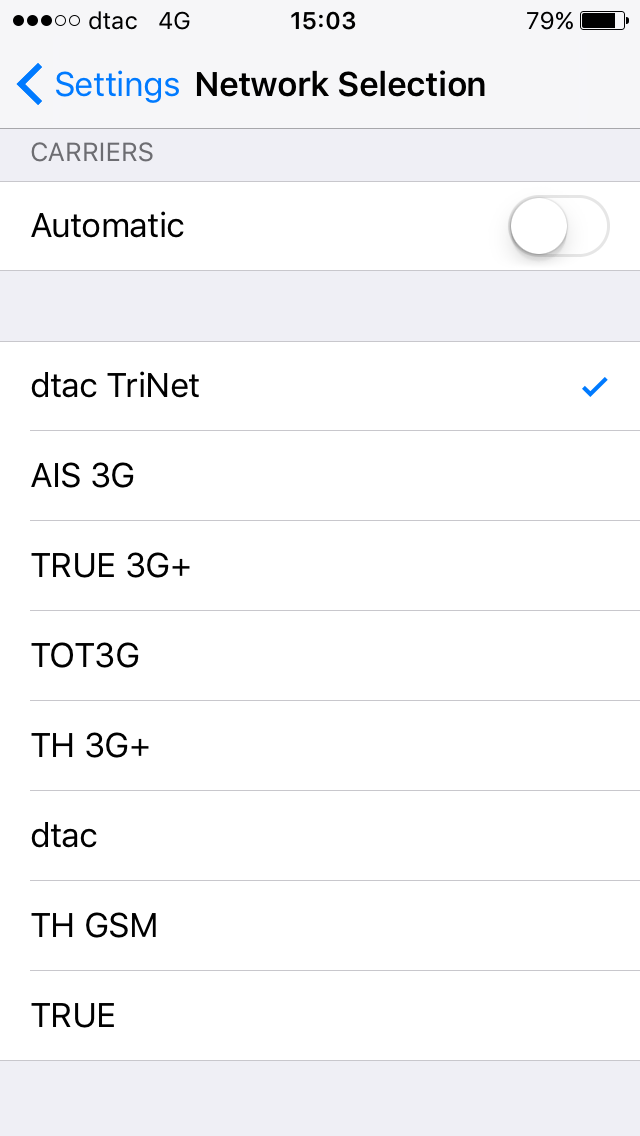Tap the CARRIERS section header
The width and height of the screenshot is (640, 1136).
pyautogui.click(x=92, y=153)
